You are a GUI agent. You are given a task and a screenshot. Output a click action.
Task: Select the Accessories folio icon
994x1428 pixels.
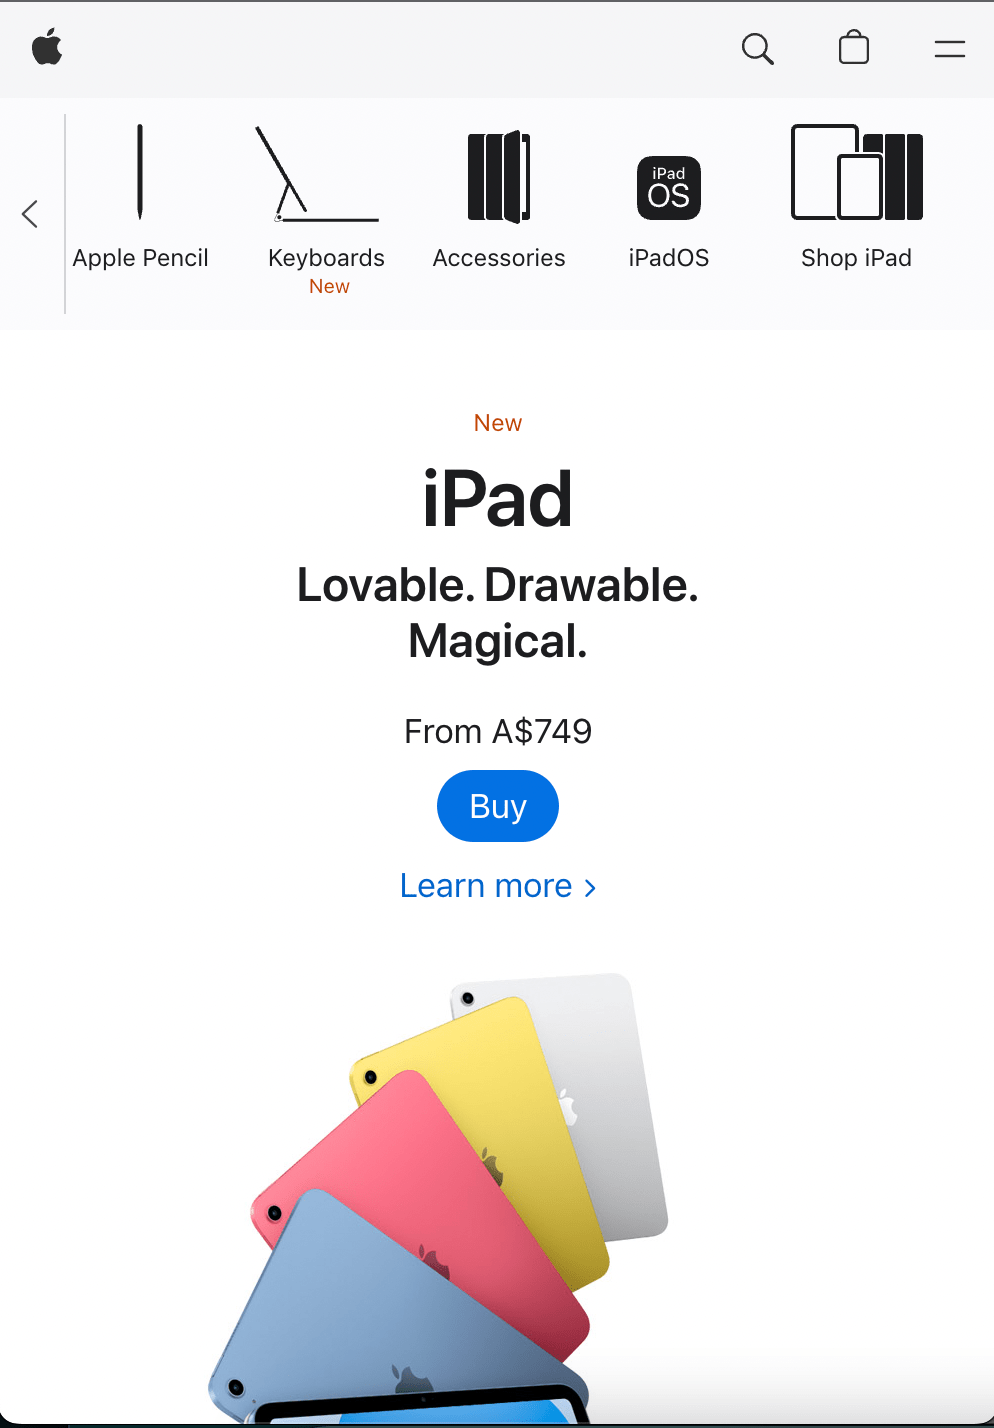[499, 176]
